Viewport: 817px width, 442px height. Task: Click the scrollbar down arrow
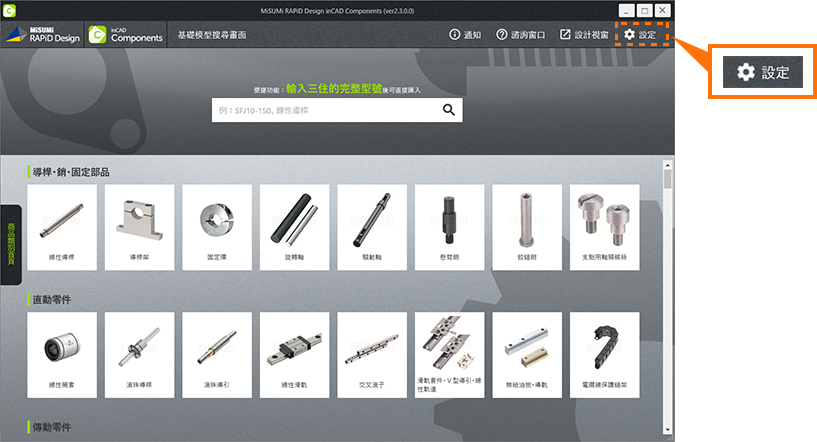[x=667, y=430]
